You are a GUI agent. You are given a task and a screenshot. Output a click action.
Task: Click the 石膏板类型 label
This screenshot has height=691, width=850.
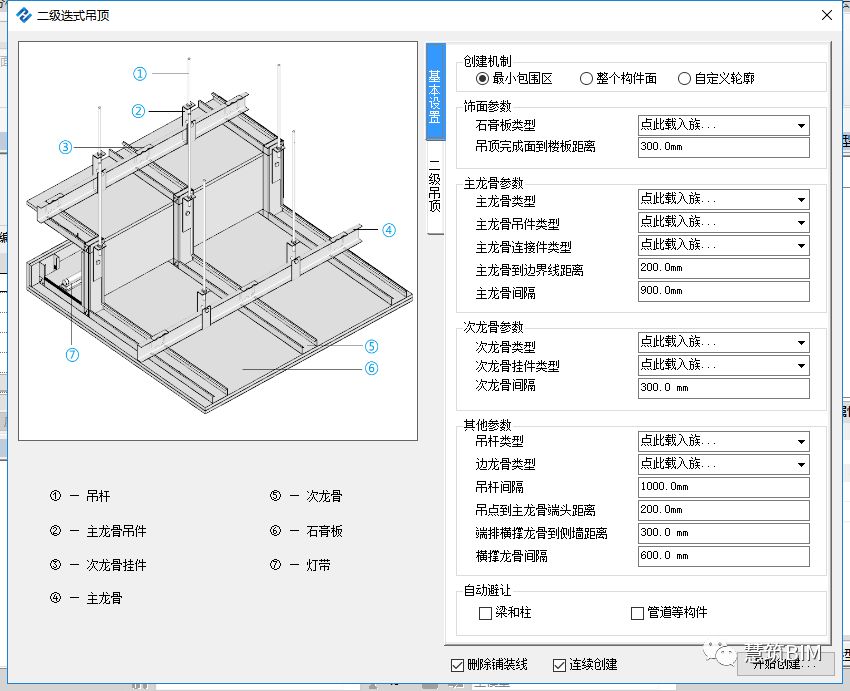506,126
